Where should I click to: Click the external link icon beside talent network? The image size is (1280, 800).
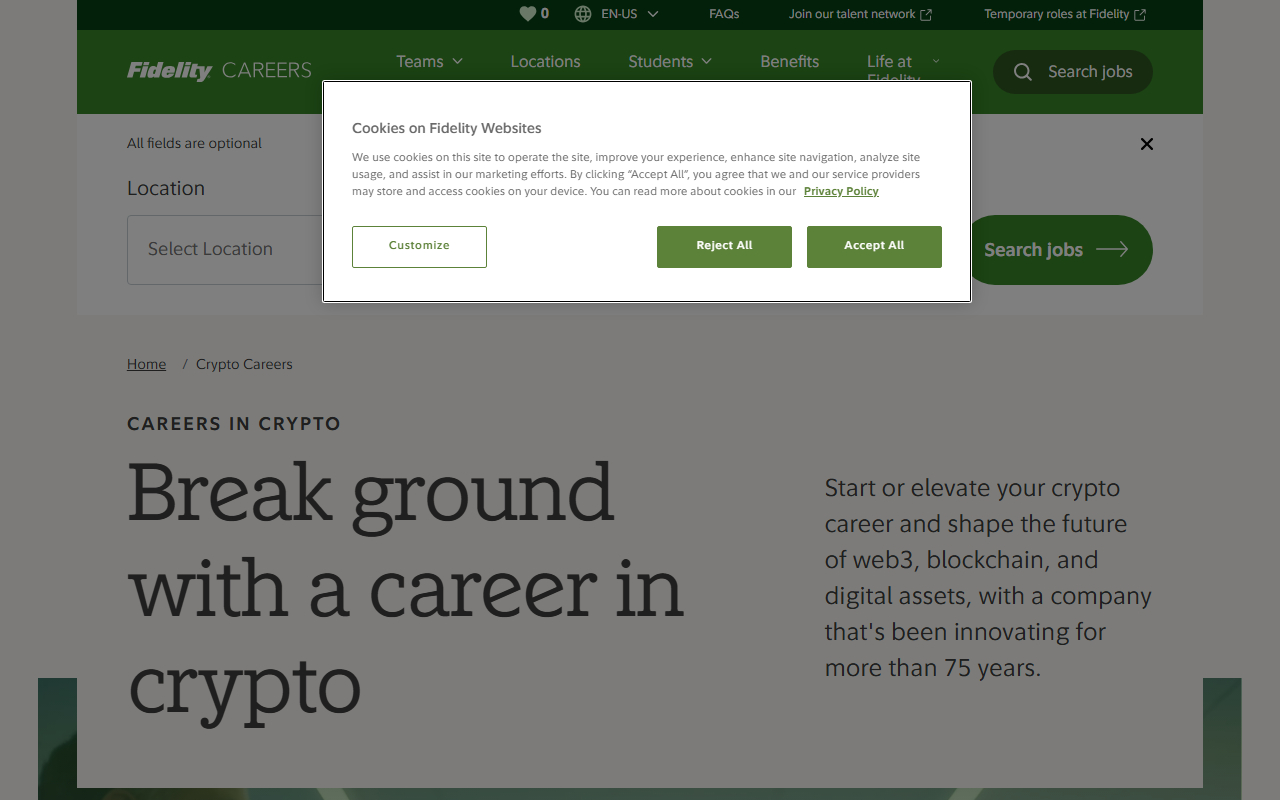[x=926, y=15]
